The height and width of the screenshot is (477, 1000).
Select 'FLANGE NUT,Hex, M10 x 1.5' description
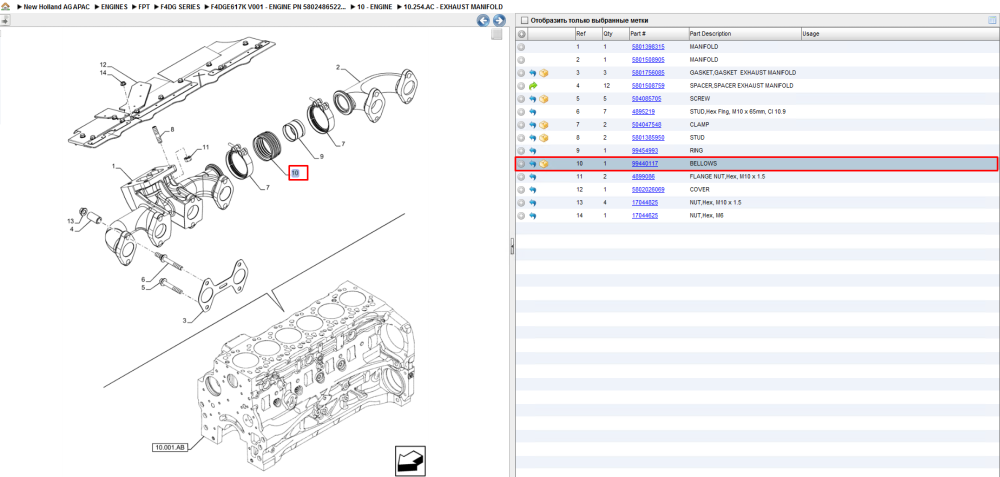(x=726, y=177)
